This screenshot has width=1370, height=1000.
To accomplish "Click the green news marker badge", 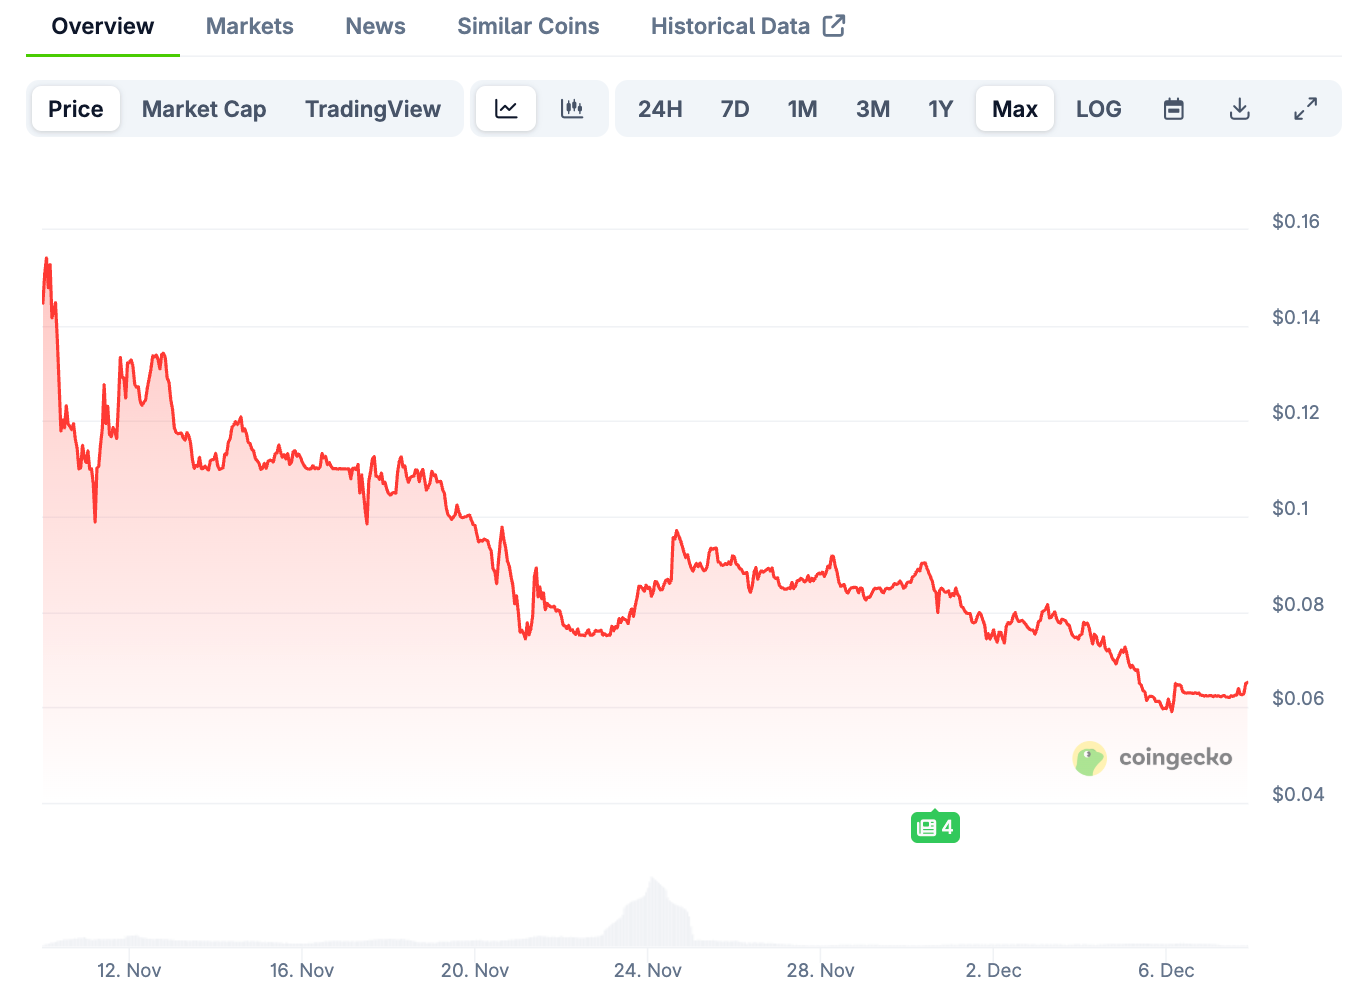I will coord(935,827).
